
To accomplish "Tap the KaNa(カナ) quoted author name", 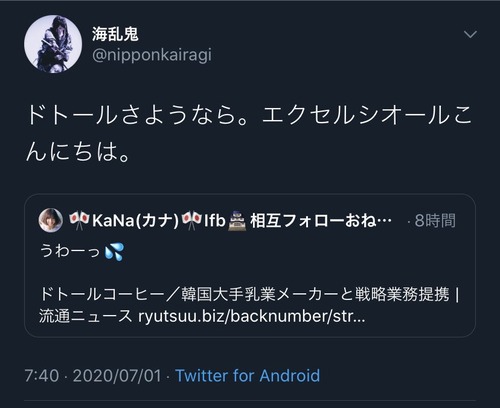I will (136, 220).
